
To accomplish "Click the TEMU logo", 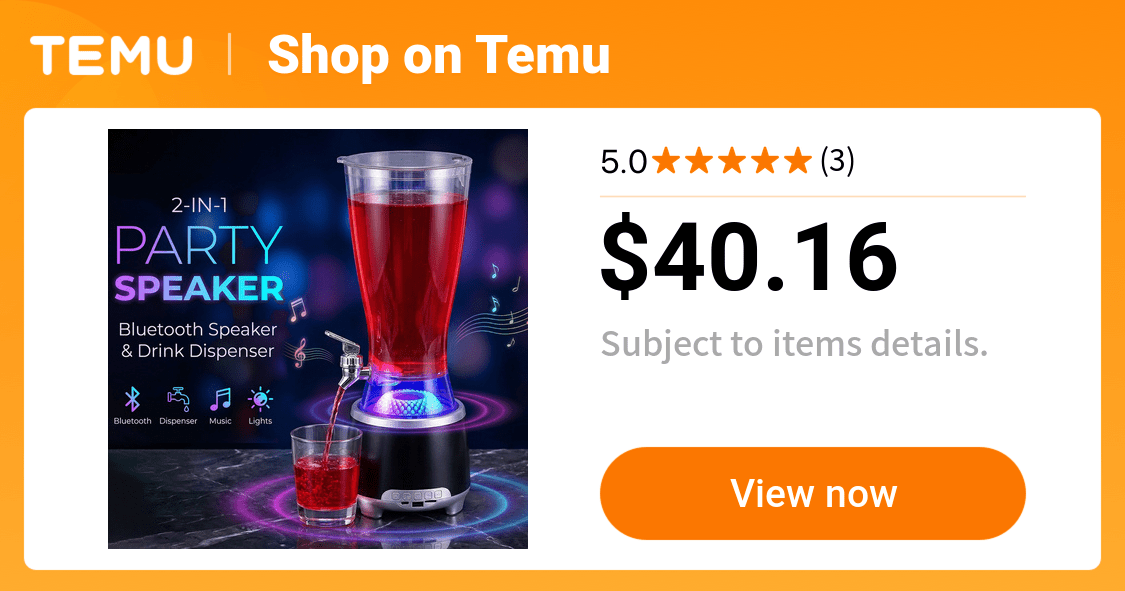I will [111, 55].
